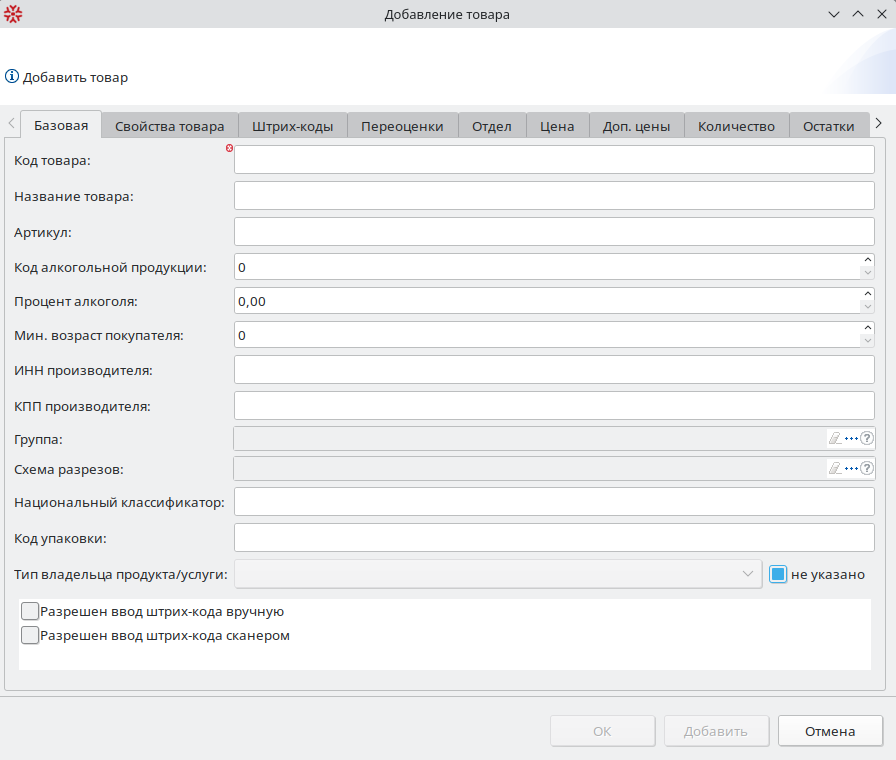Increase Процент алкоголя spinner value

pos(867,295)
